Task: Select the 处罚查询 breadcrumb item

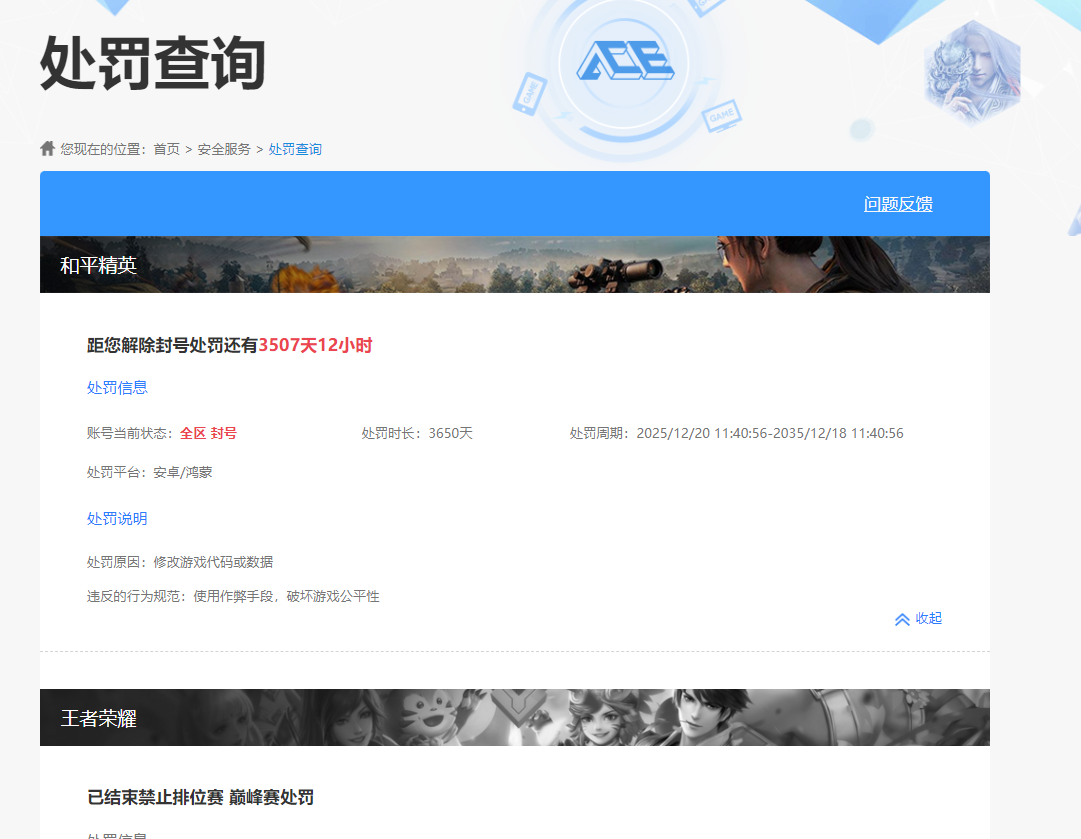Action: 295,149
